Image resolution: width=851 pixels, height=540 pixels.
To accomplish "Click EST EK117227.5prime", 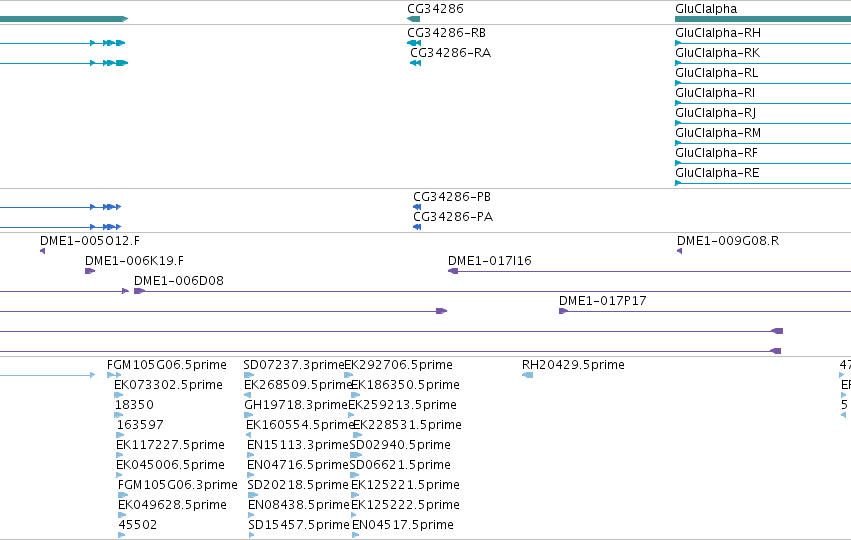I will [x=170, y=445].
